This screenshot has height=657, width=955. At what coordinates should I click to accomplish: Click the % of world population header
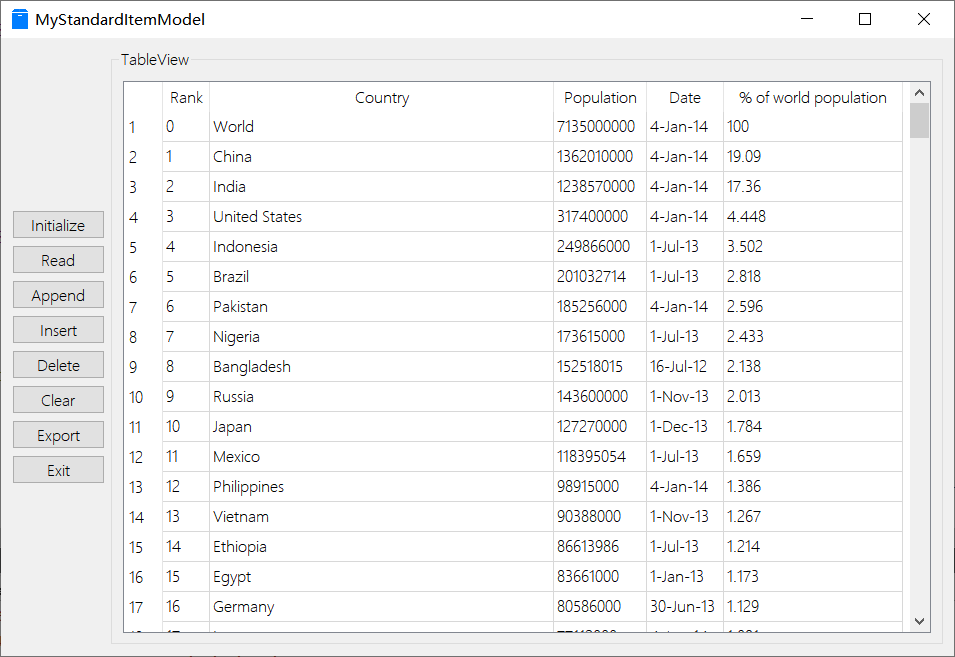[x=812, y=97]
